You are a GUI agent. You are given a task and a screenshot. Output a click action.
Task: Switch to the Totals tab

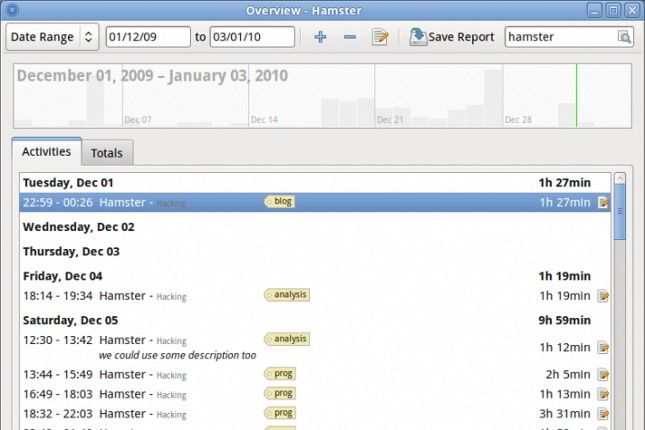pyautogui.click(x=107, y=153)
